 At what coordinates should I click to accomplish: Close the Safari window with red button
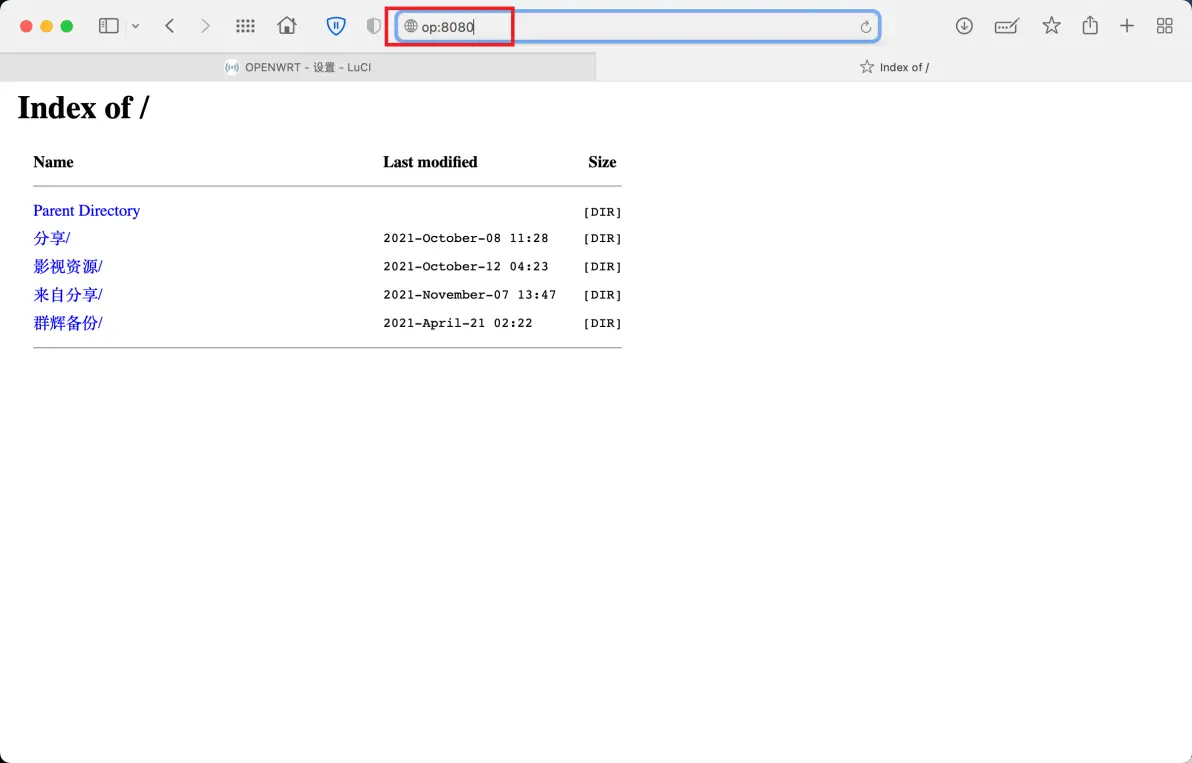(x=26, y=26)
